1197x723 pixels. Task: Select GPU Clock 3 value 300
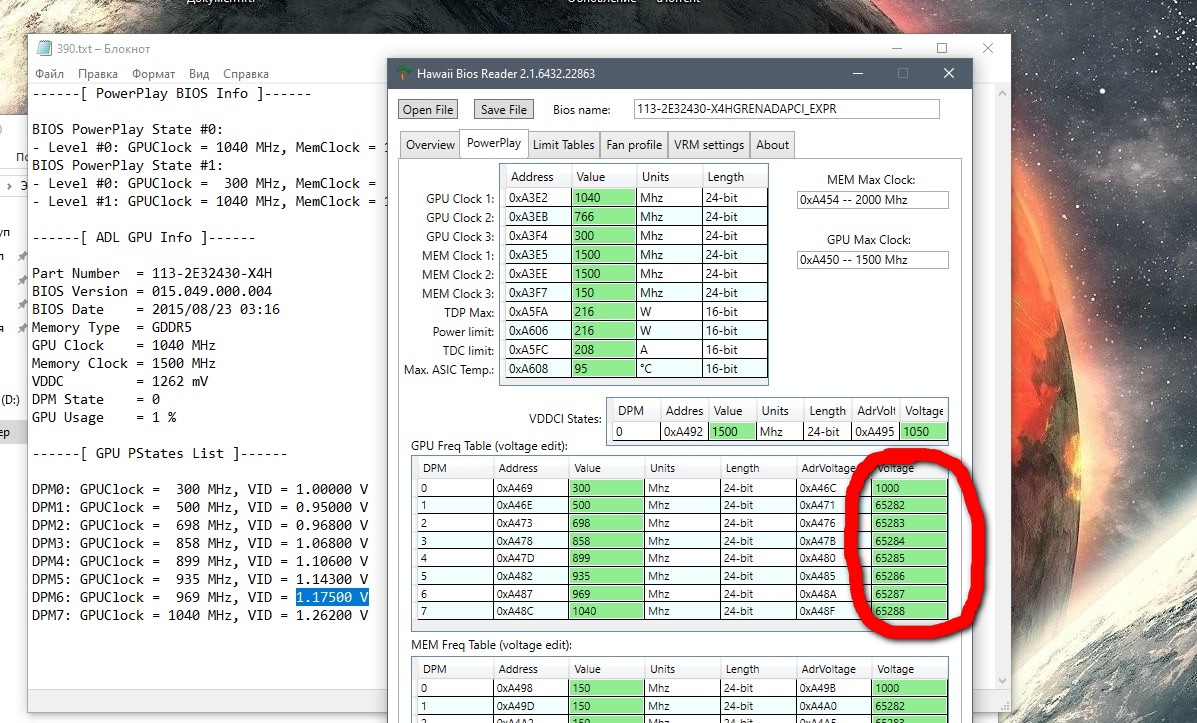[604, 236]
